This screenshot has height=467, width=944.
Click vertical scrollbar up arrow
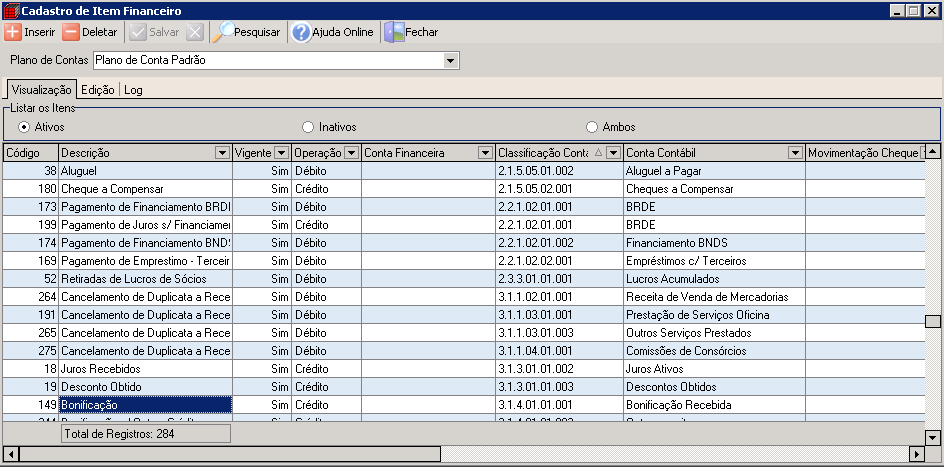point(933,150)
